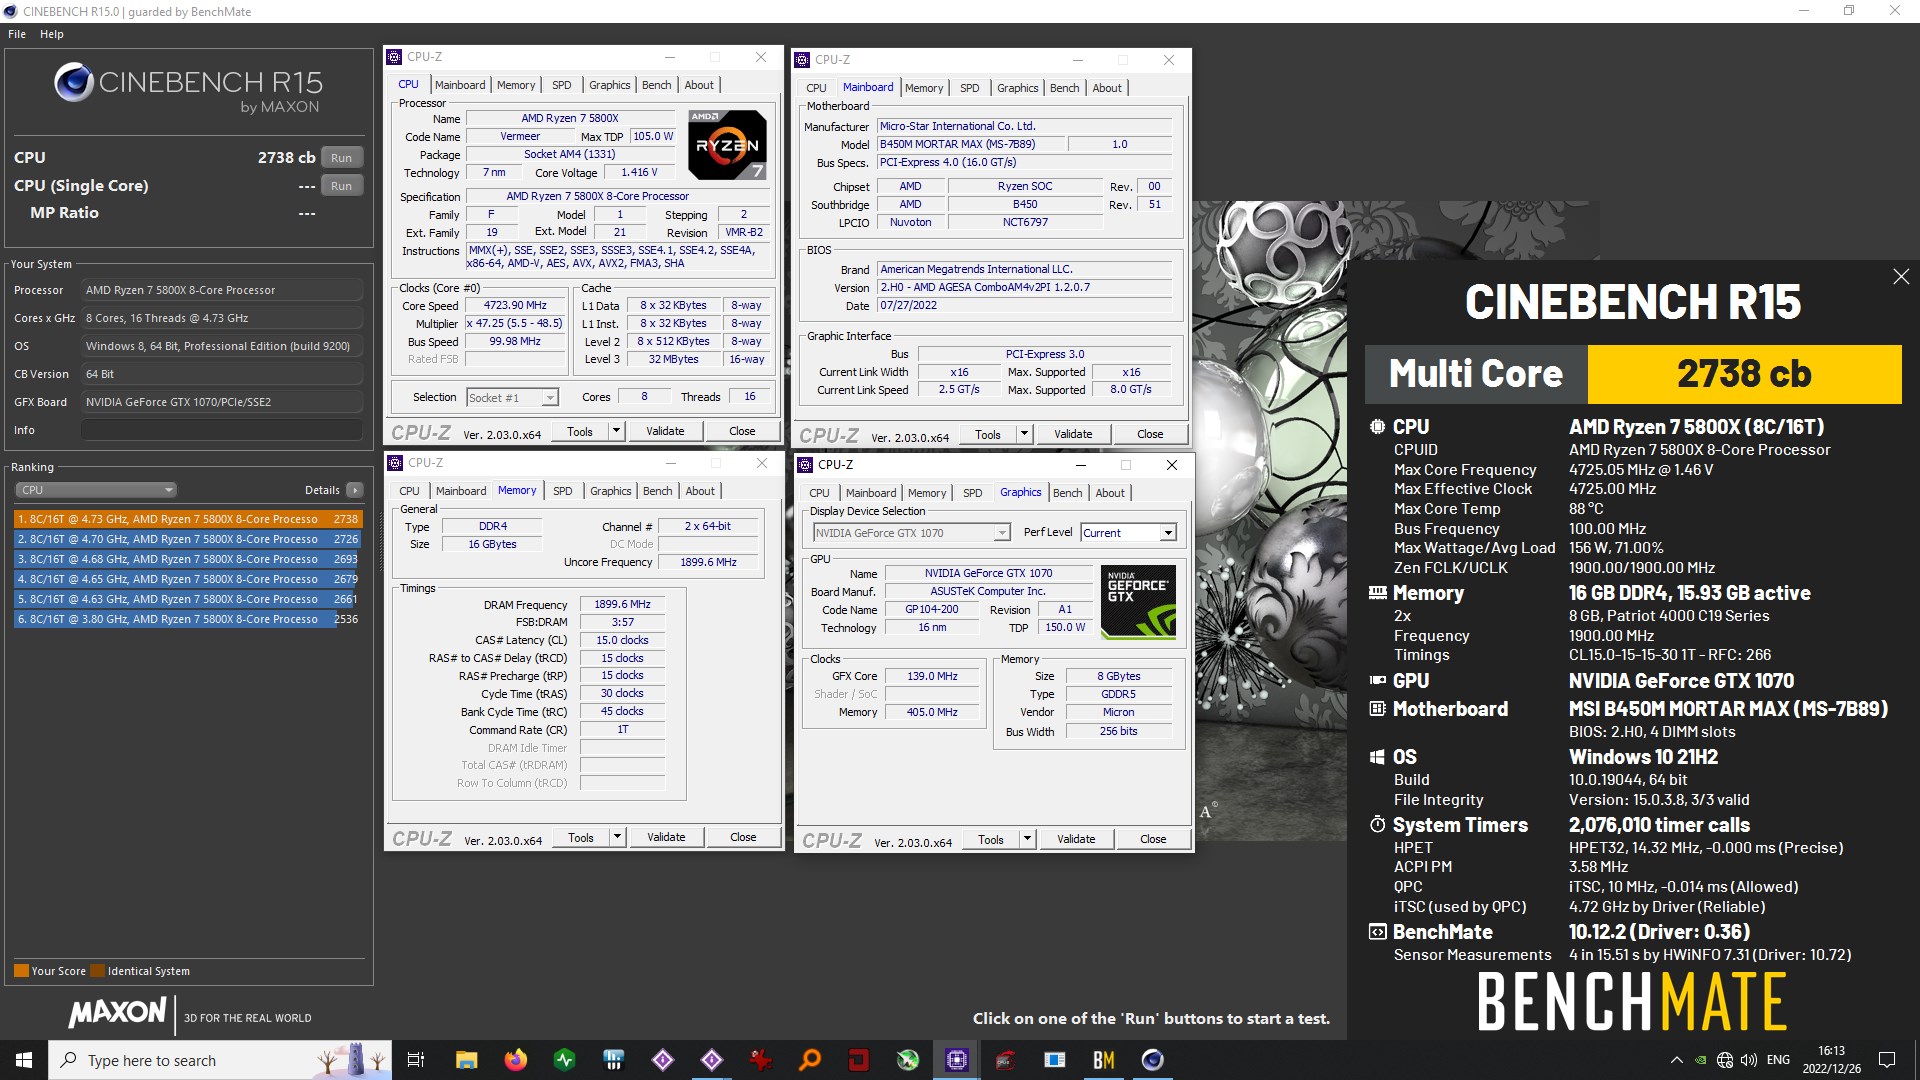Viewport: 1920px width, 1080px height.
Task: Open the File menu in Cinebench
Action: [x=17, y=34]
